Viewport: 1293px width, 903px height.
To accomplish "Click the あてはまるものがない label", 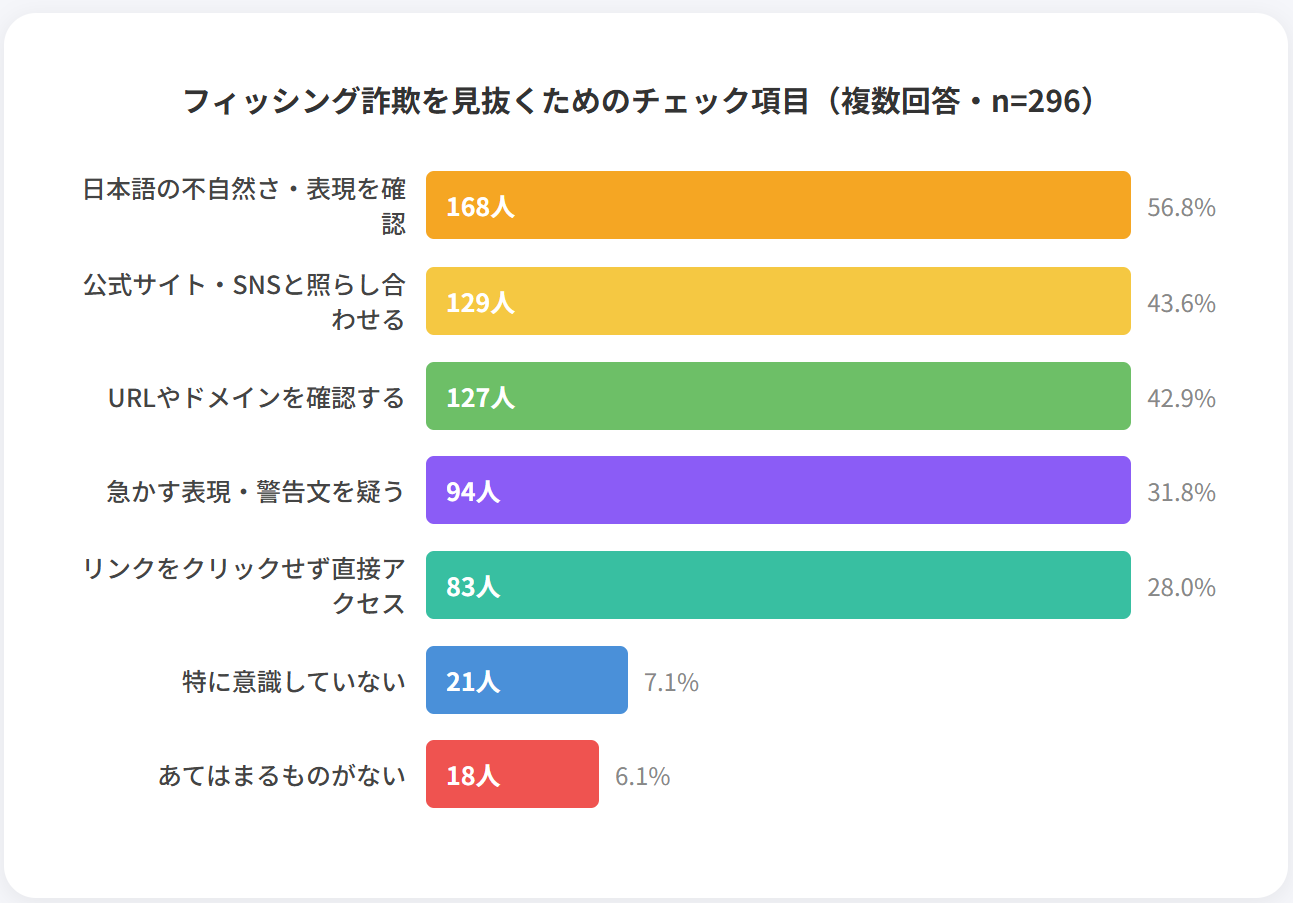I will (281, 776).
